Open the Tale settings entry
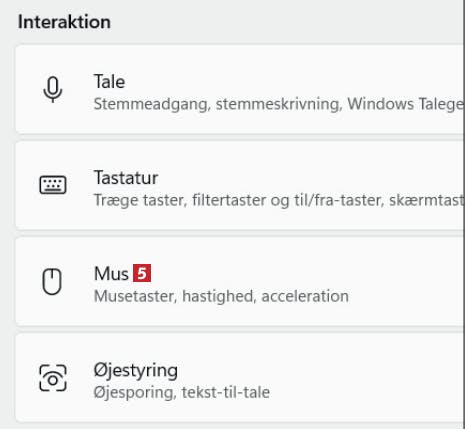 coord(239,90)
